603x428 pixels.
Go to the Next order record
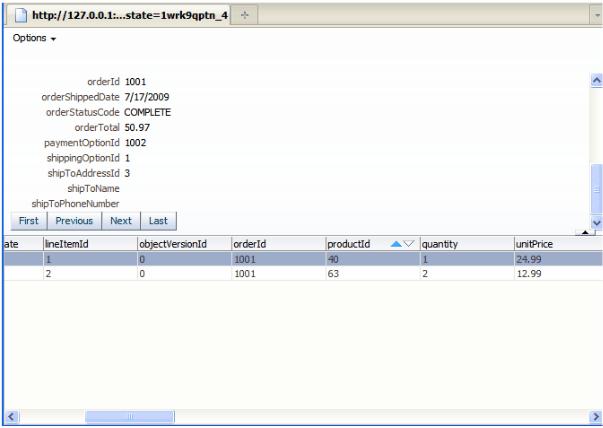click(121, 221)
